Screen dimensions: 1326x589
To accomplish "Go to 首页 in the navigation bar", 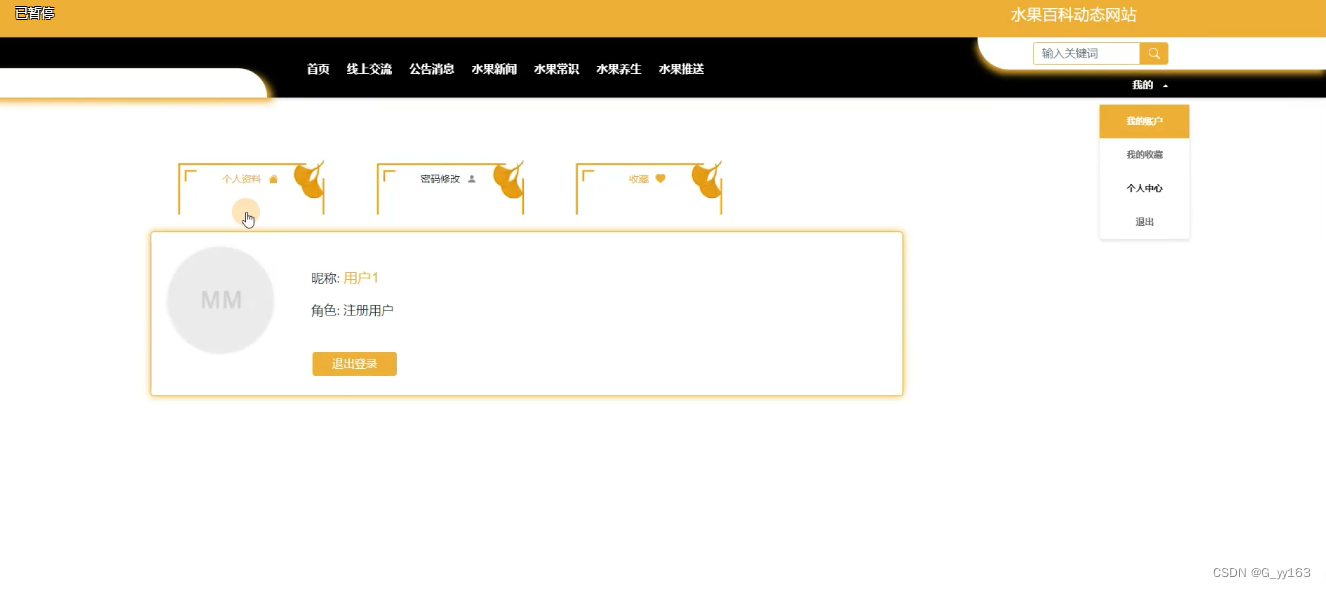I will point(318,69).
